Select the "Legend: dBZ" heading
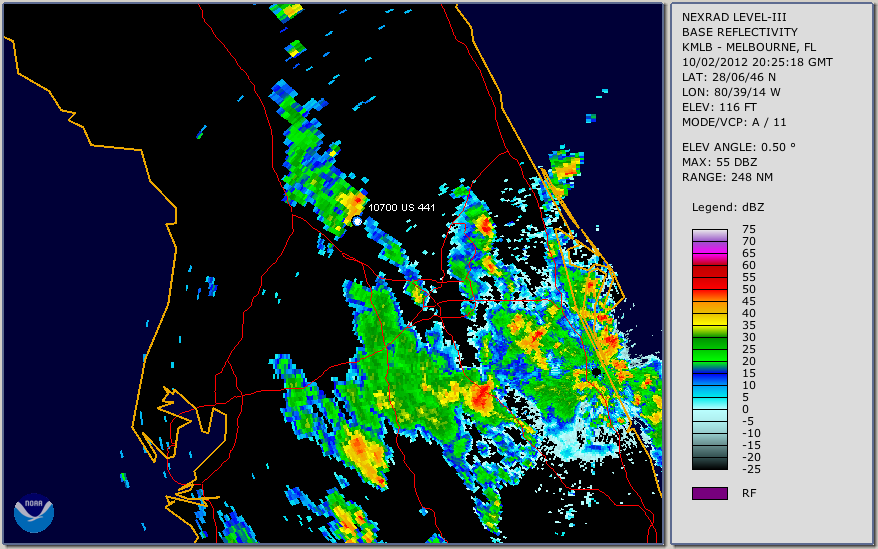 [x=728, y=207]
